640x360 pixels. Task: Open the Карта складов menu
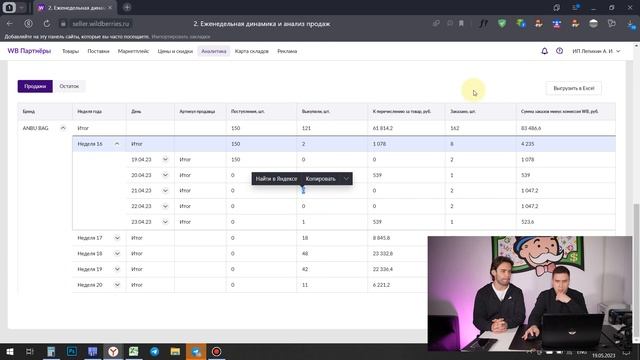(x=252, y=51)
